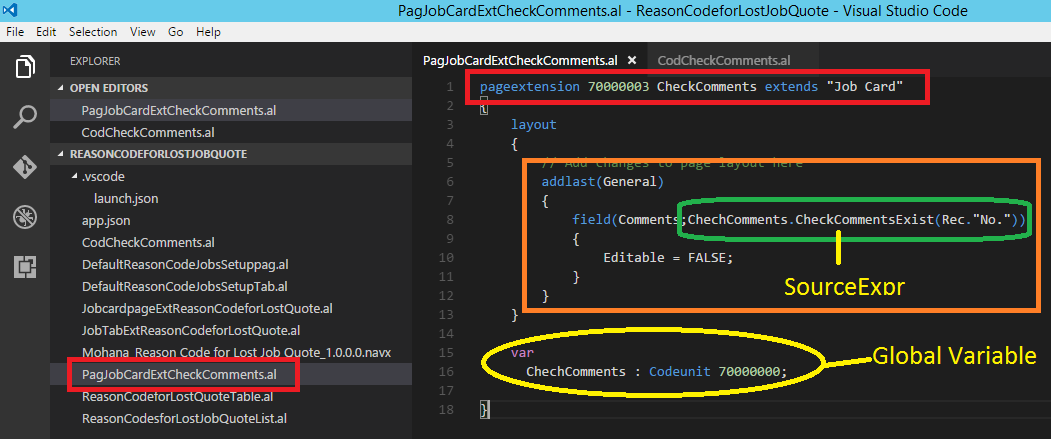Open the View menu

[x=143, y=32]
